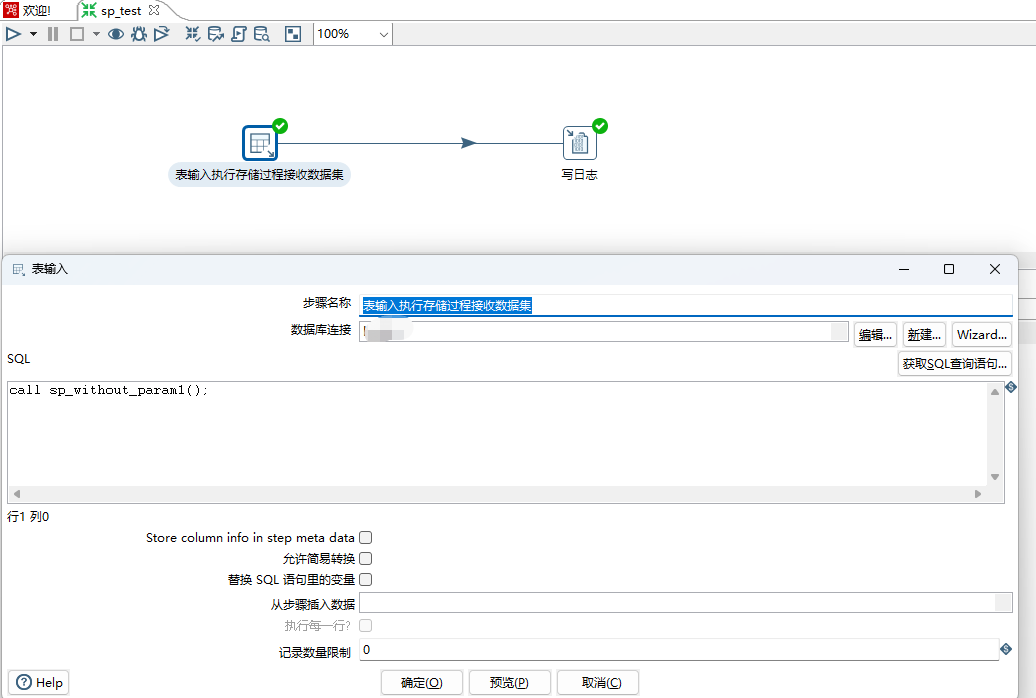Open the connection Wizard...
The image size is (1036, 698).
click(982, 334)
